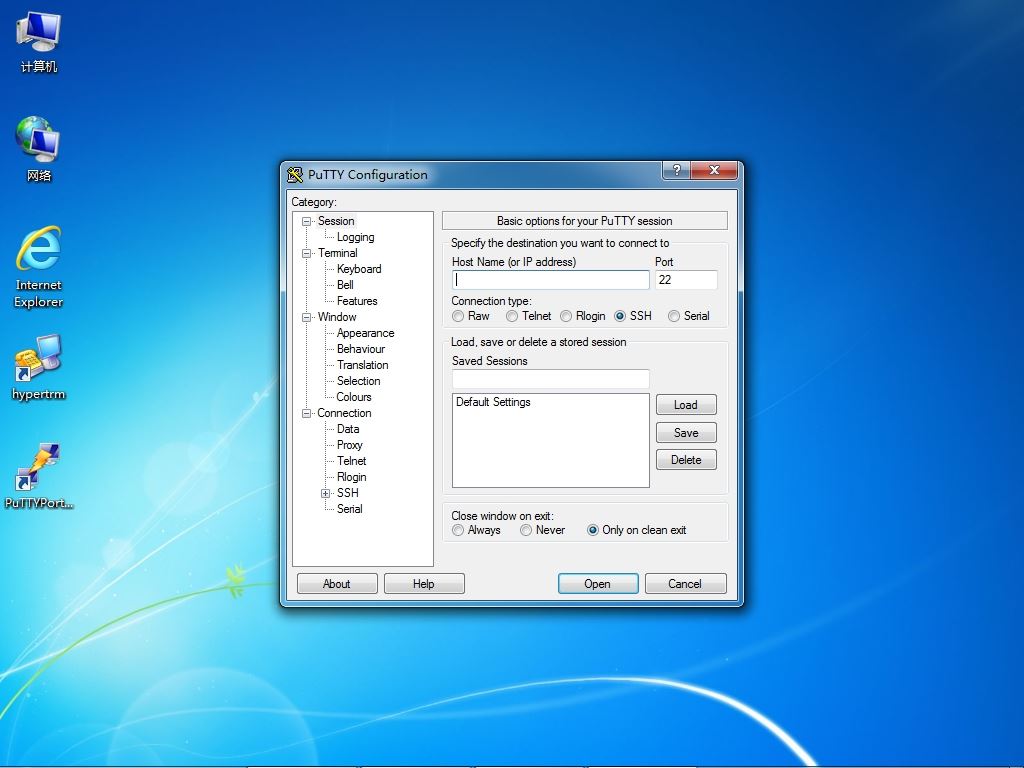The height and width of the screenshot is (768, 1024).
Task: Select the Connection category
Action: point(344,413)
